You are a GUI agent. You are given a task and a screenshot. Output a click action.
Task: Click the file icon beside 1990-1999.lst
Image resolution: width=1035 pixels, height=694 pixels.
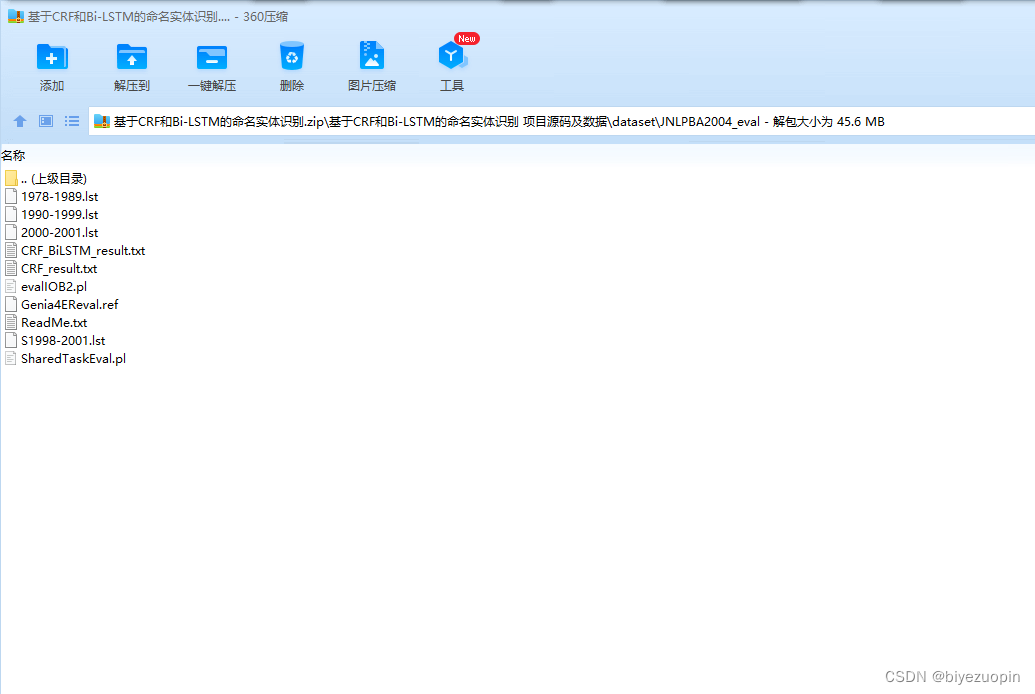(11, 214)
